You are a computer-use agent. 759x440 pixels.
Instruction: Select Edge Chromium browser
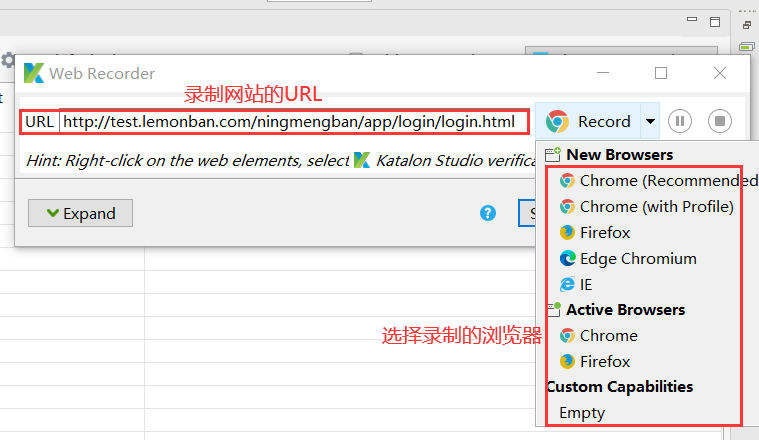[x=628, y=258]
